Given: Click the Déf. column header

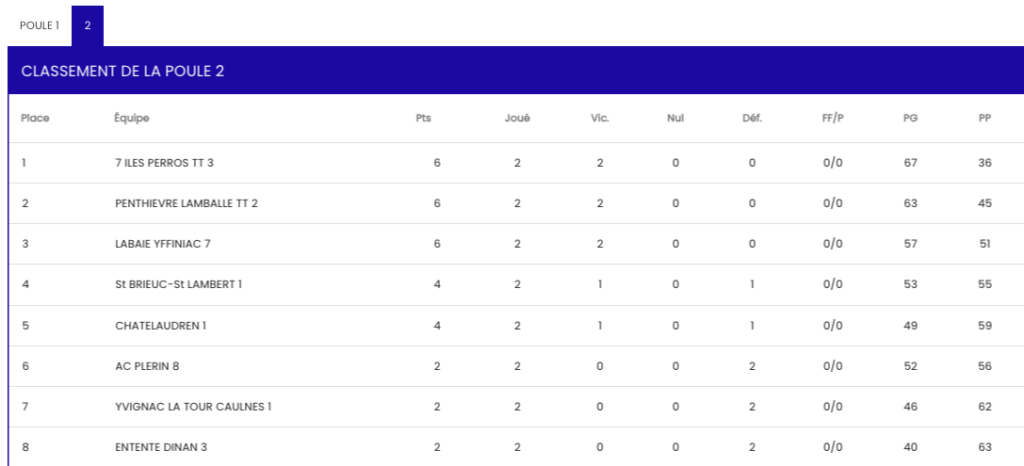Looking at the screenshot, I should pos(752,118).
